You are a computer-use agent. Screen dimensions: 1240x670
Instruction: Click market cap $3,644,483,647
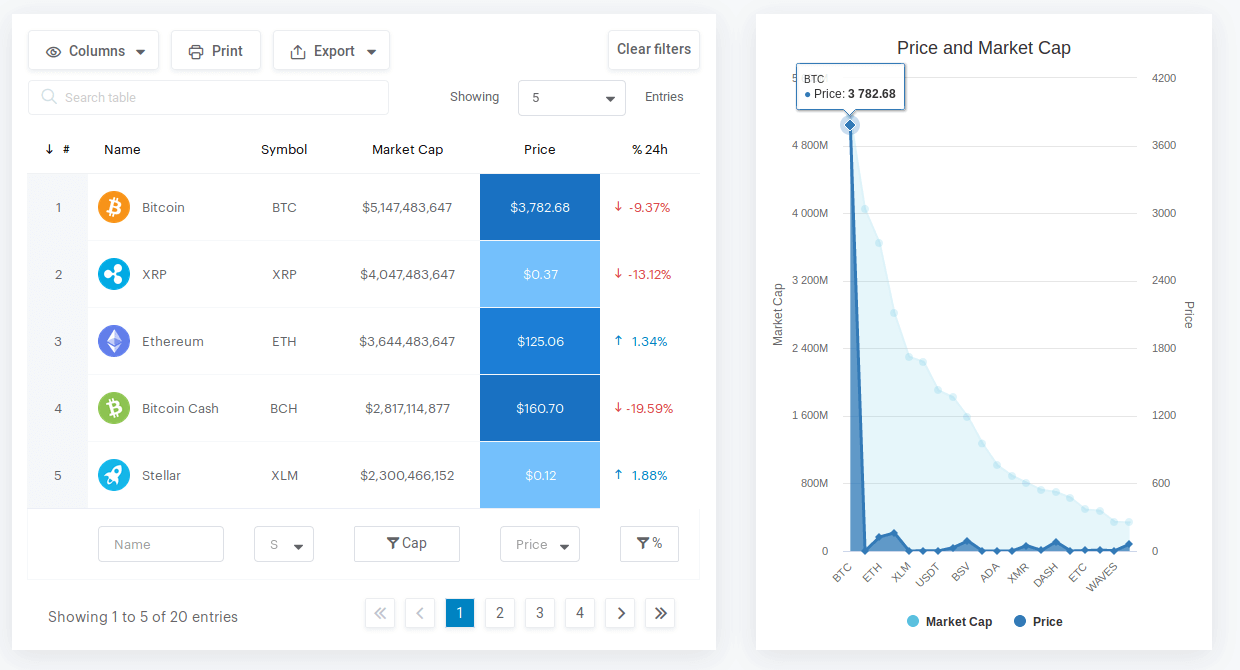pyautogui.click(x=407, y=341)
